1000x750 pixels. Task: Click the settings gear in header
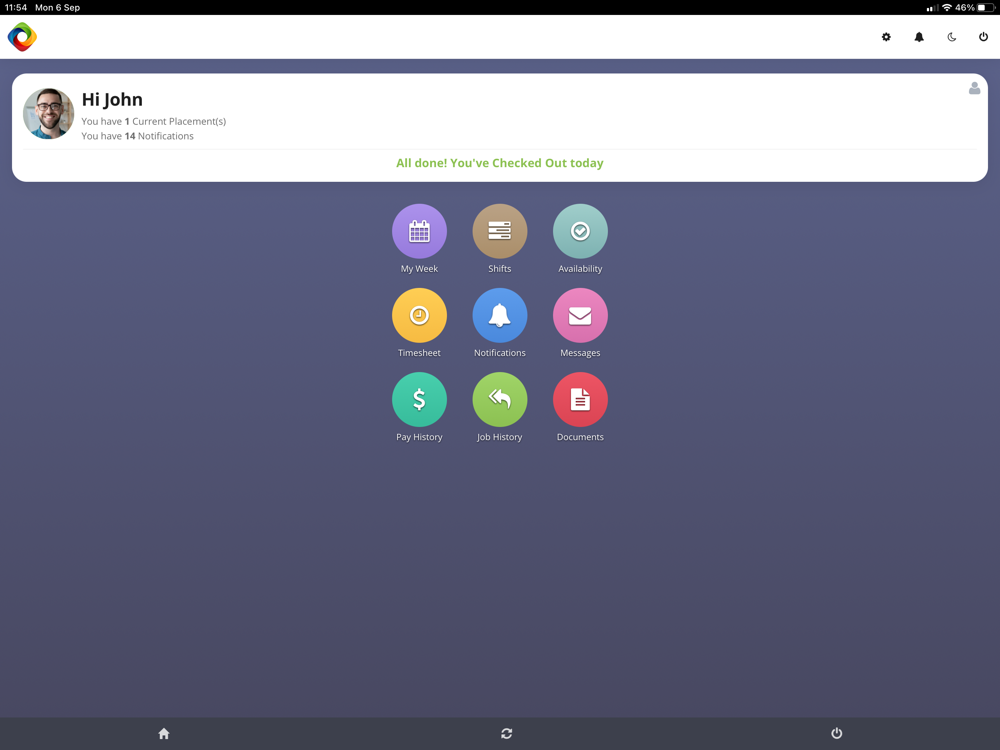pos(886,37)
